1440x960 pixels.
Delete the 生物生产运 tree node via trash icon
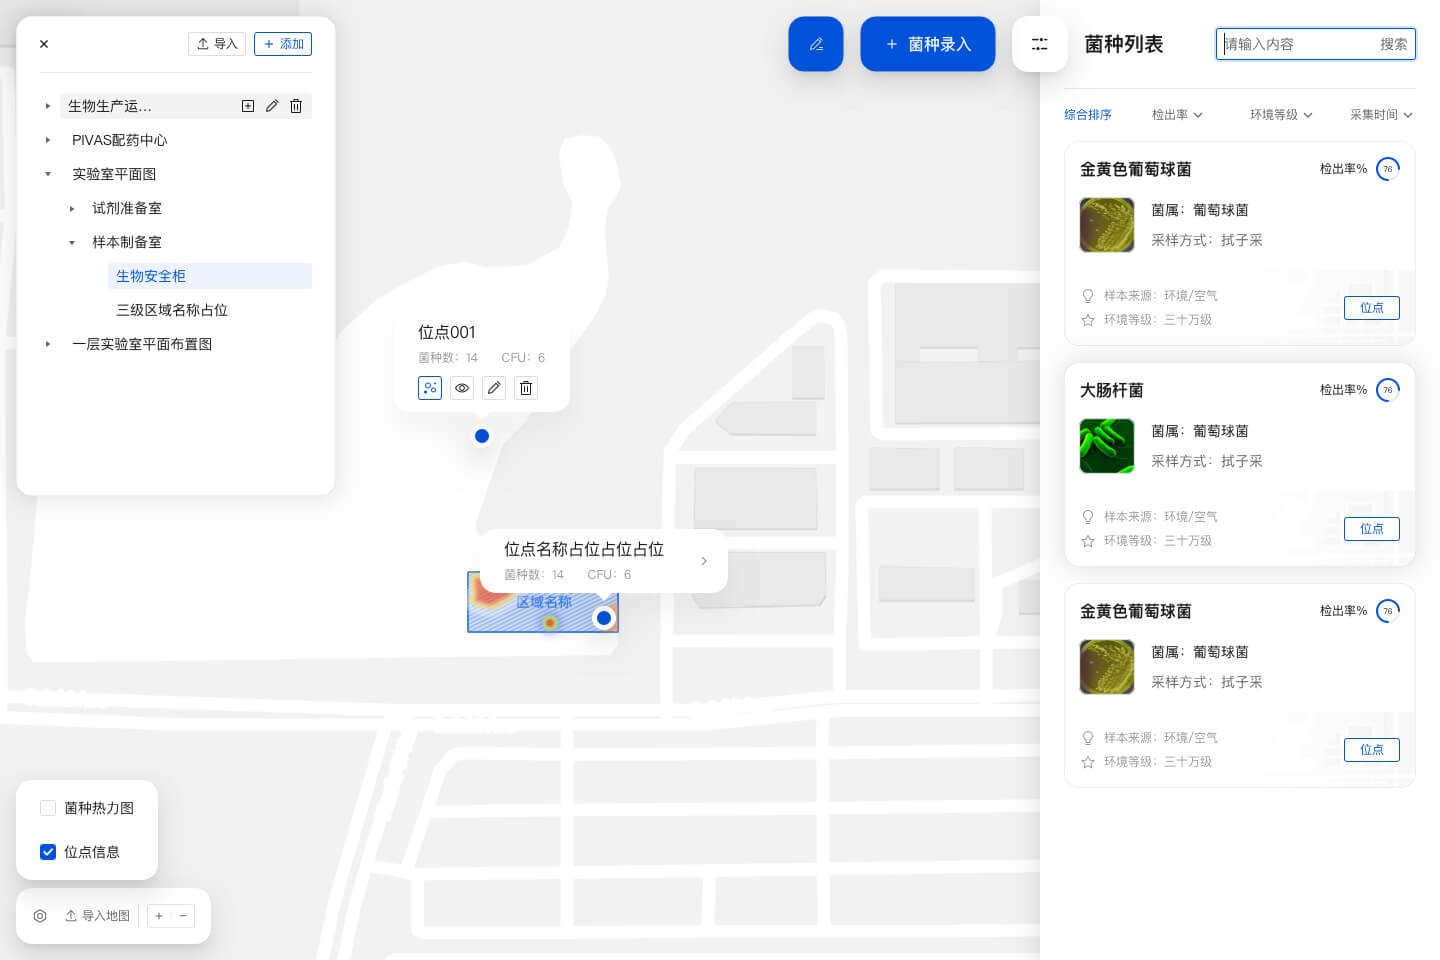296,106
